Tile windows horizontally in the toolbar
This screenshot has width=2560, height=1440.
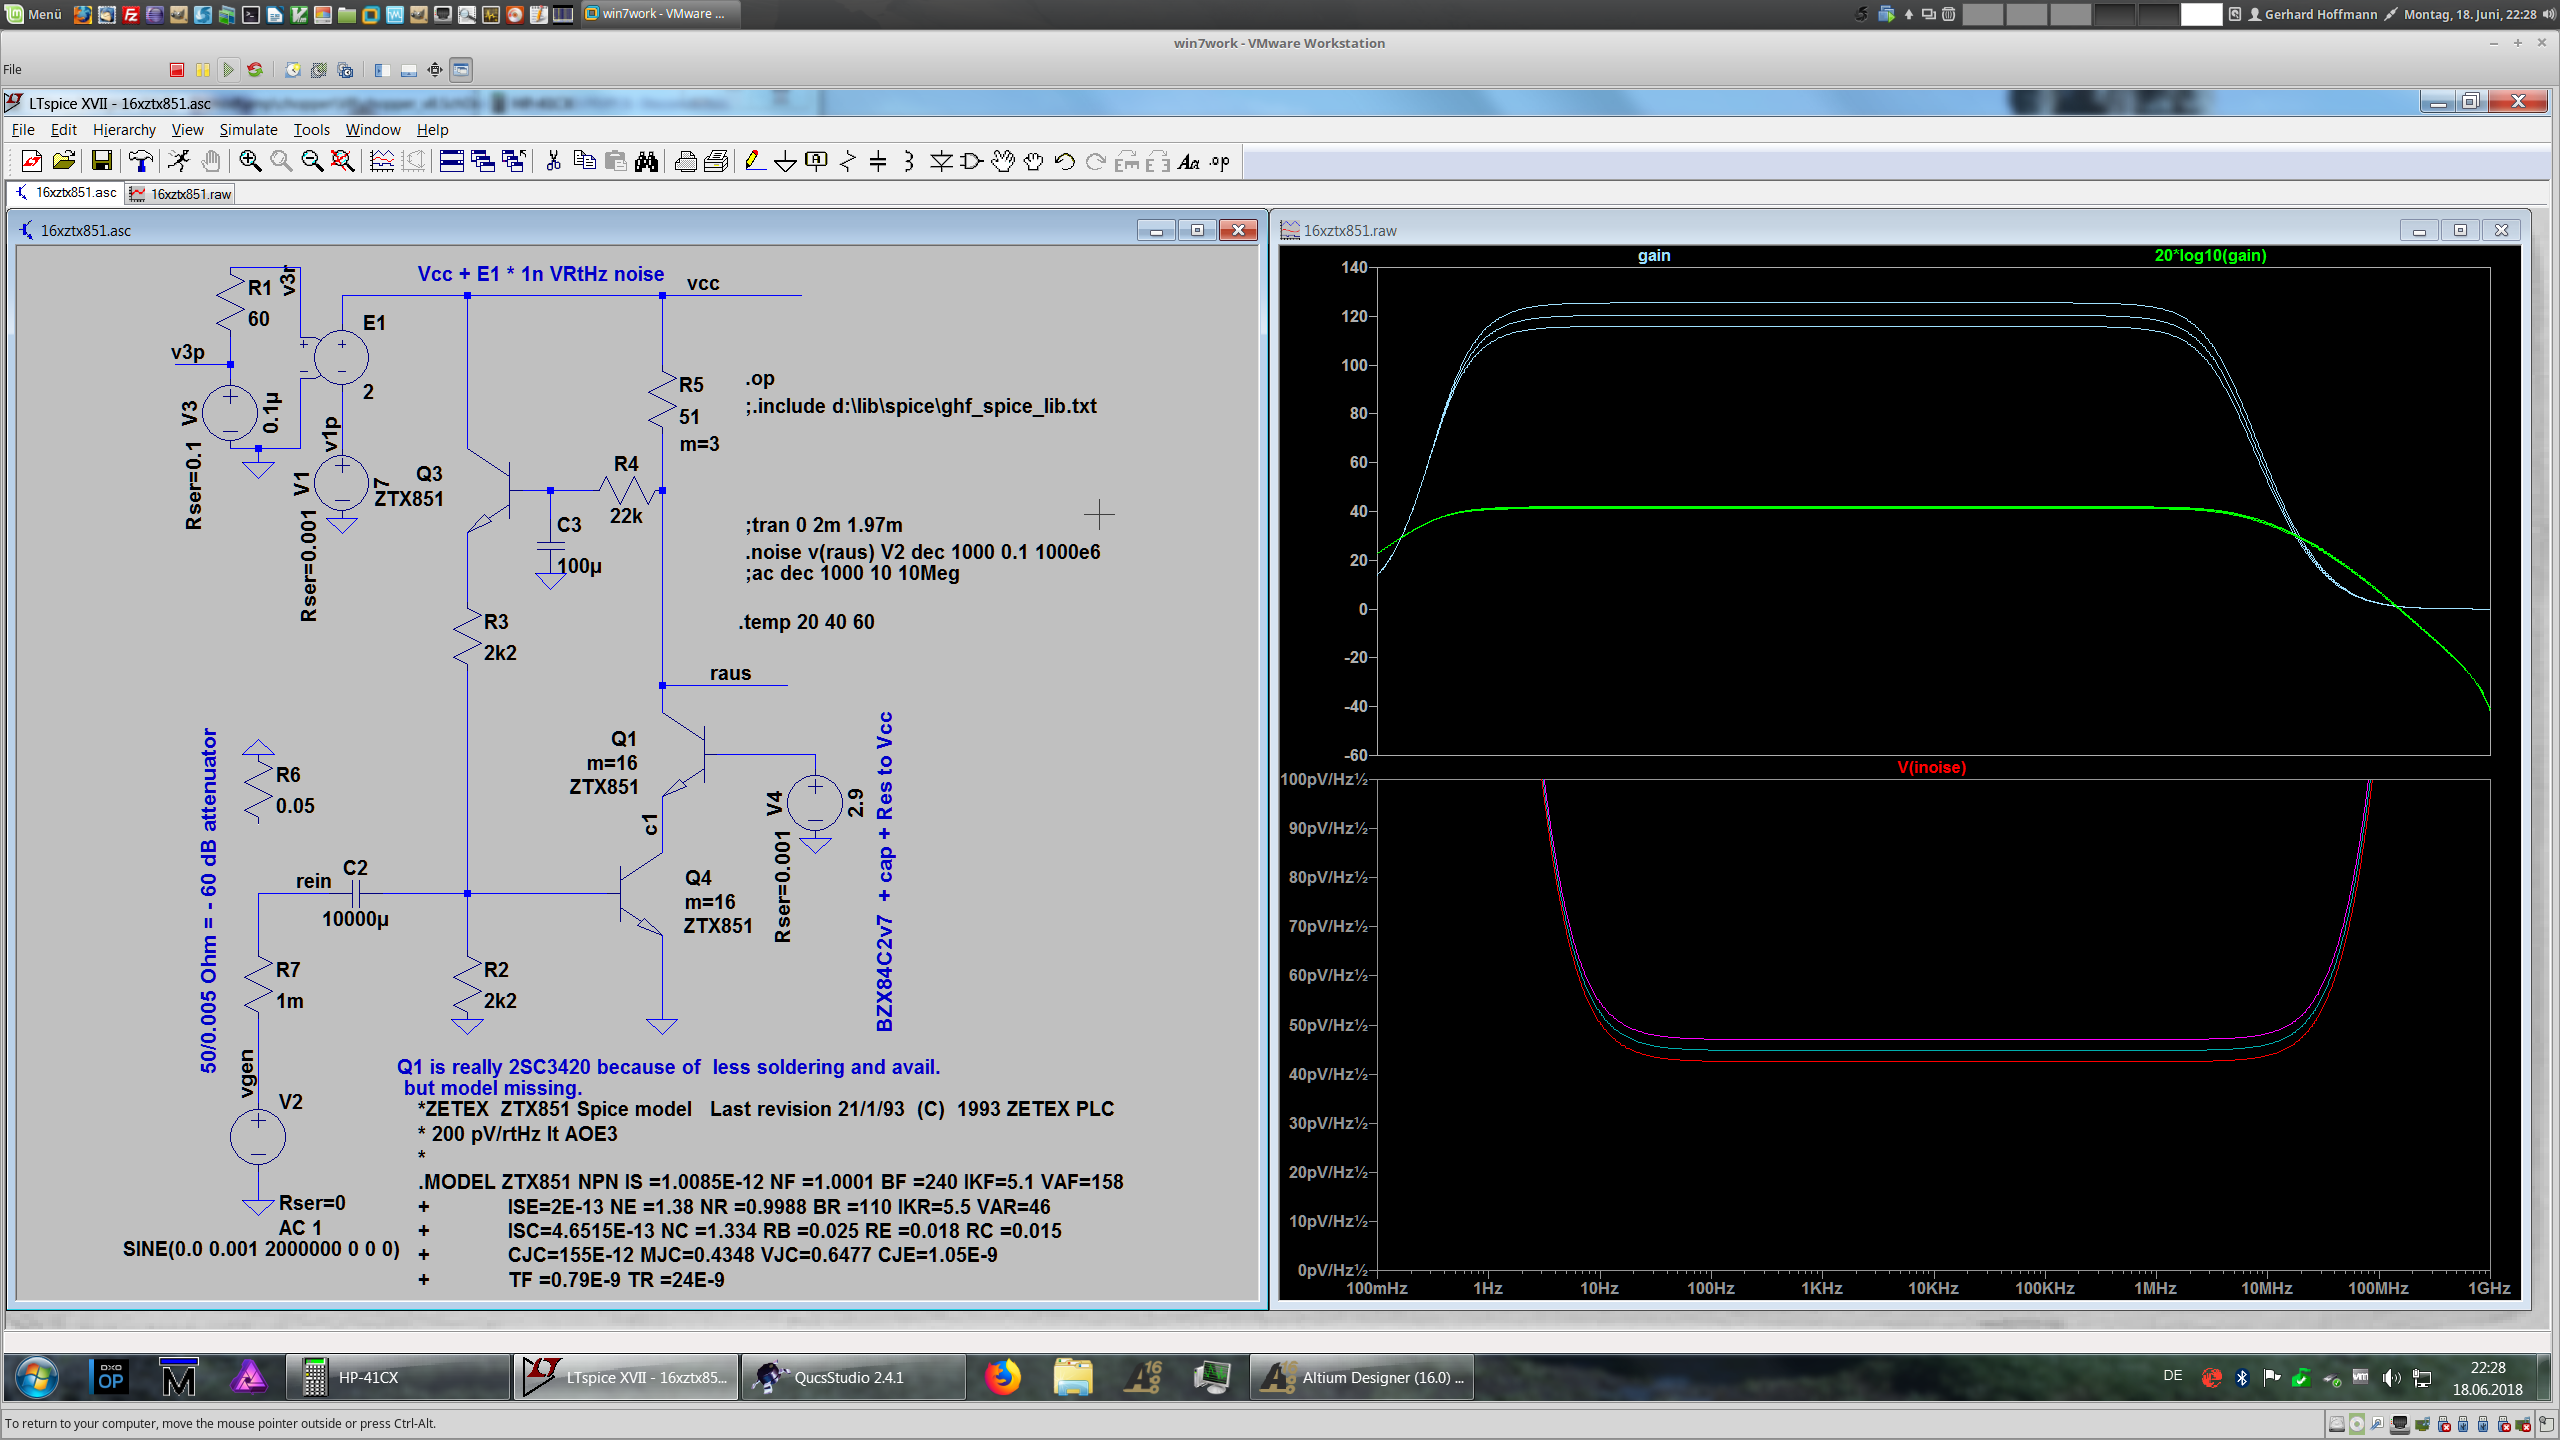tap(451, 161)
